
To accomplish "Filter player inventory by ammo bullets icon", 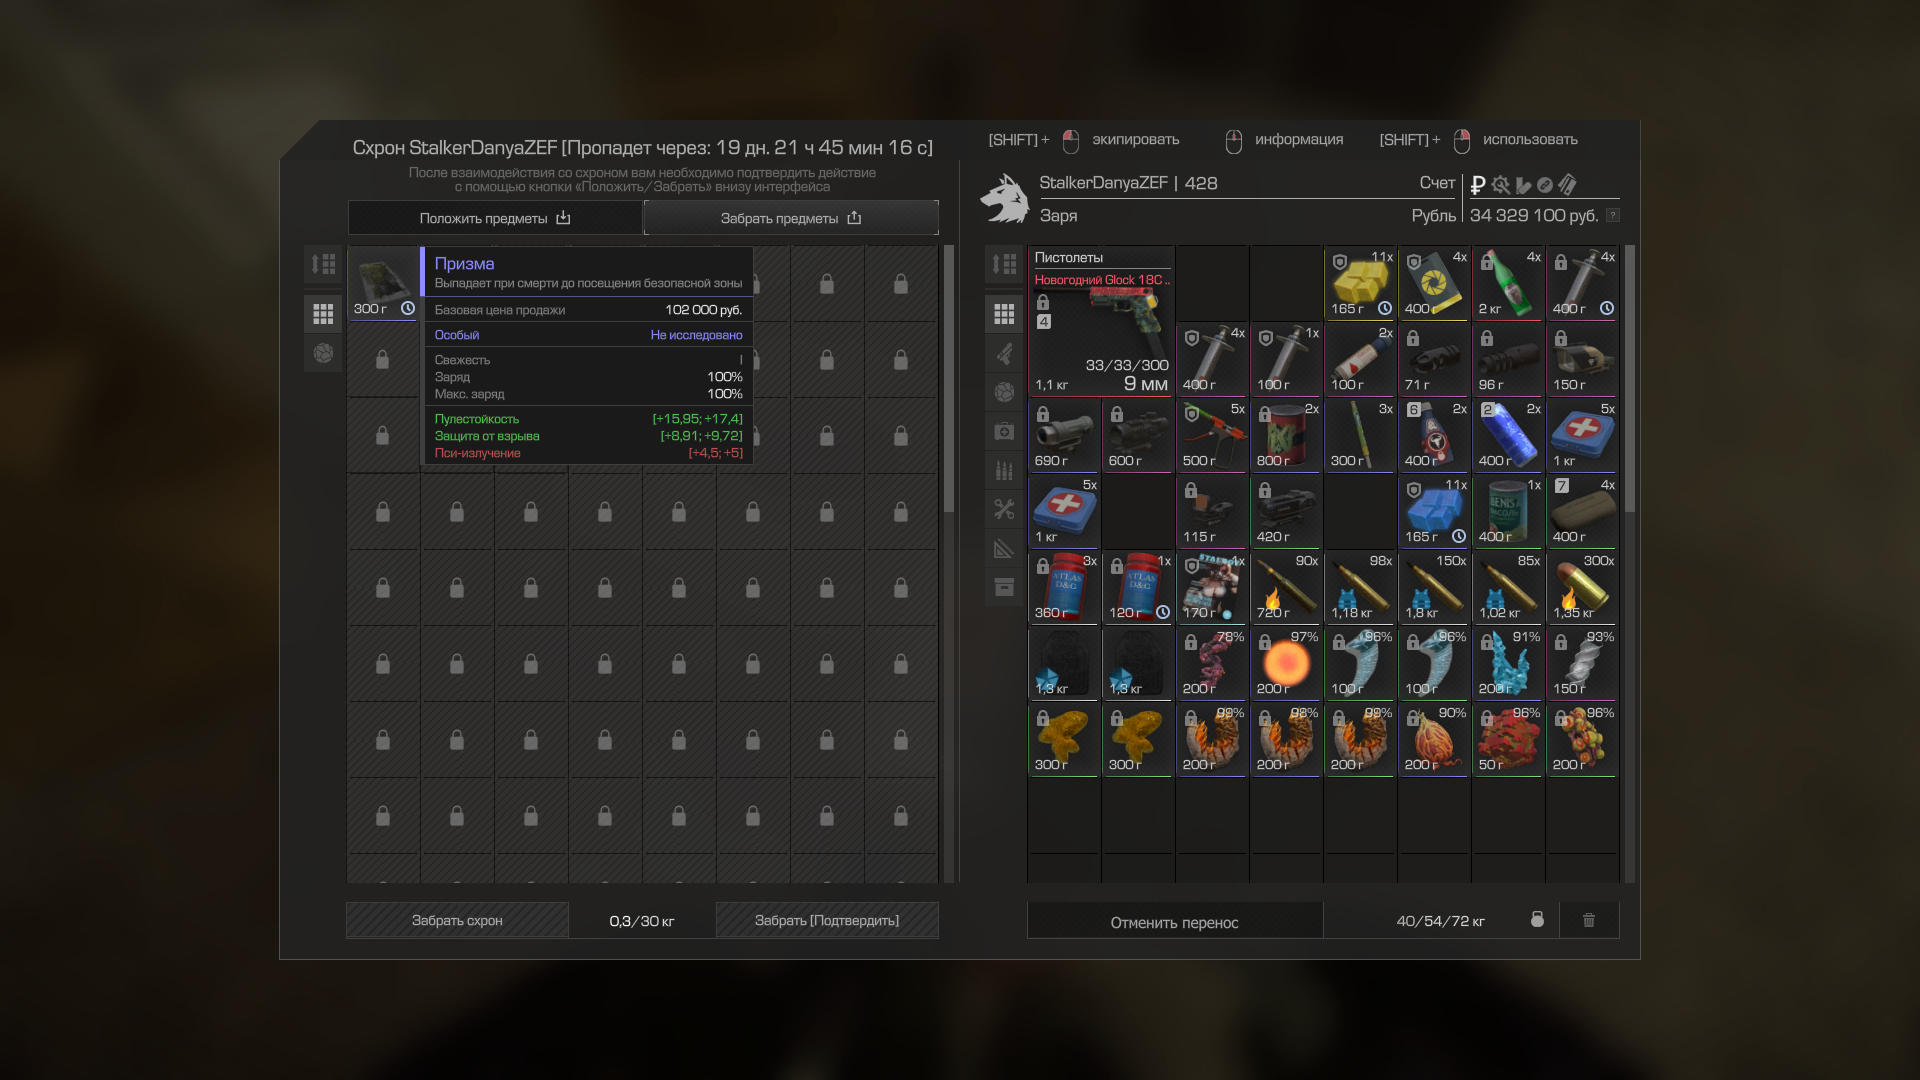I will click(1004, 470).
